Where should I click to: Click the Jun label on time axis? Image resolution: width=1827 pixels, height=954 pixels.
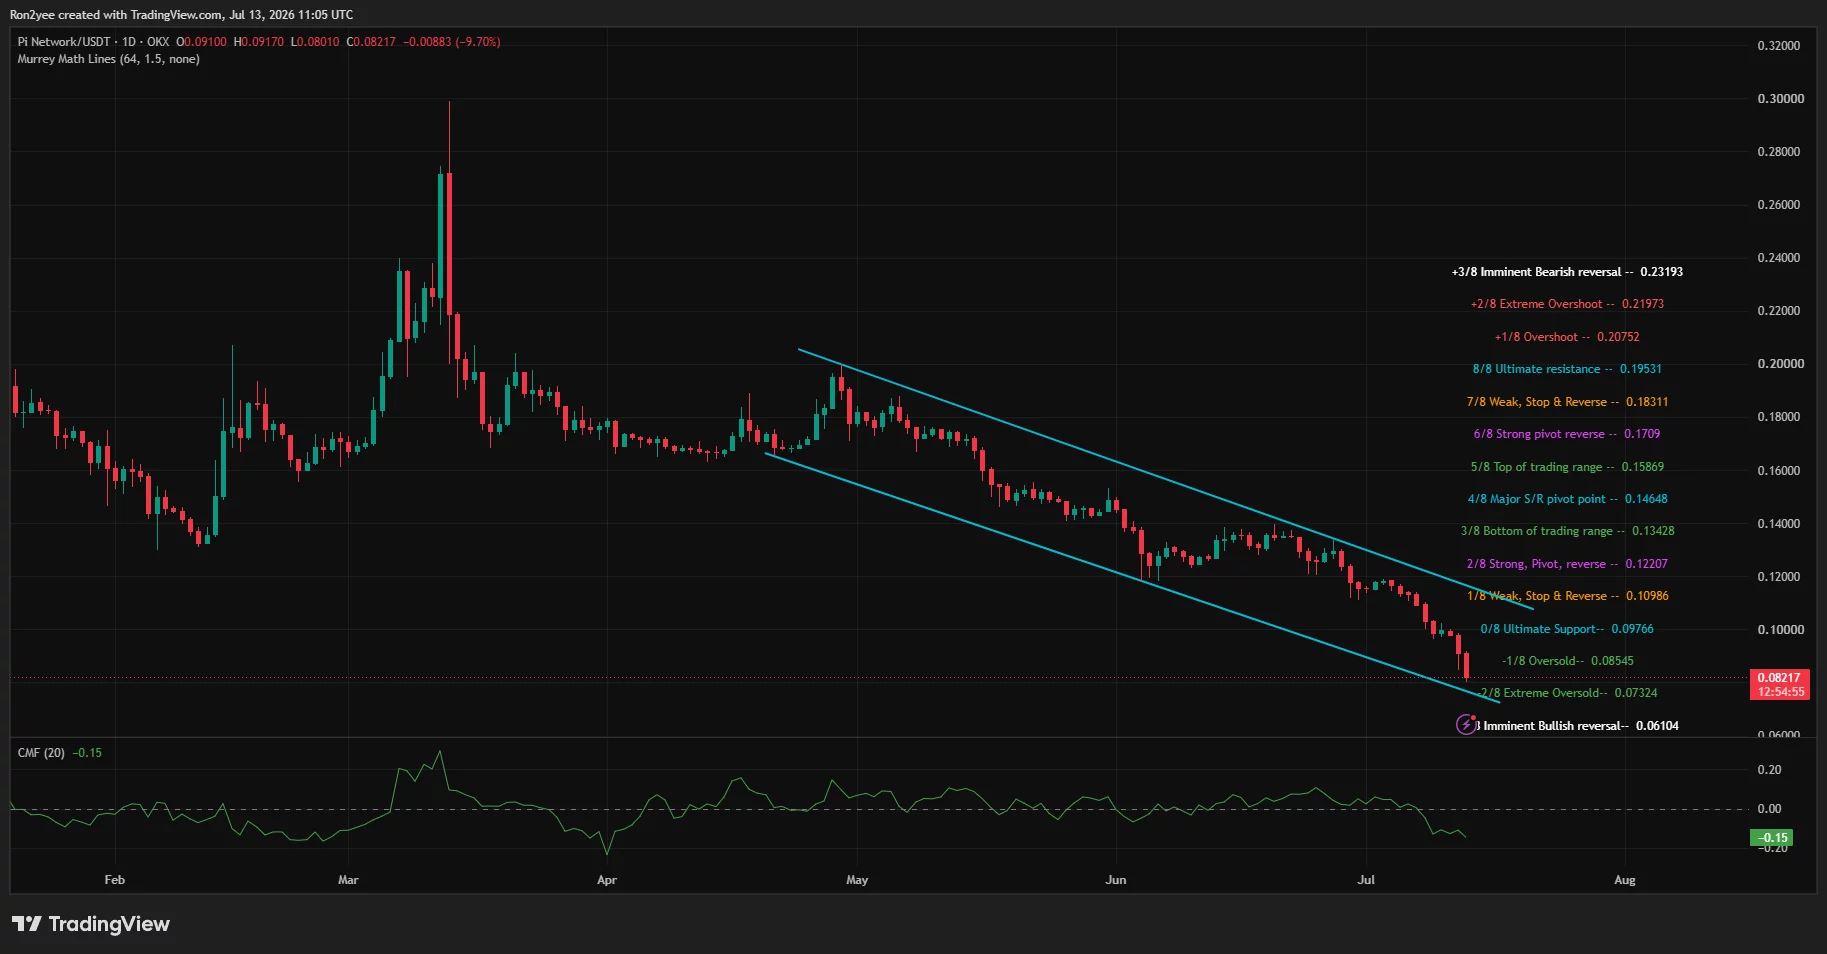(x=1116, y=880)
